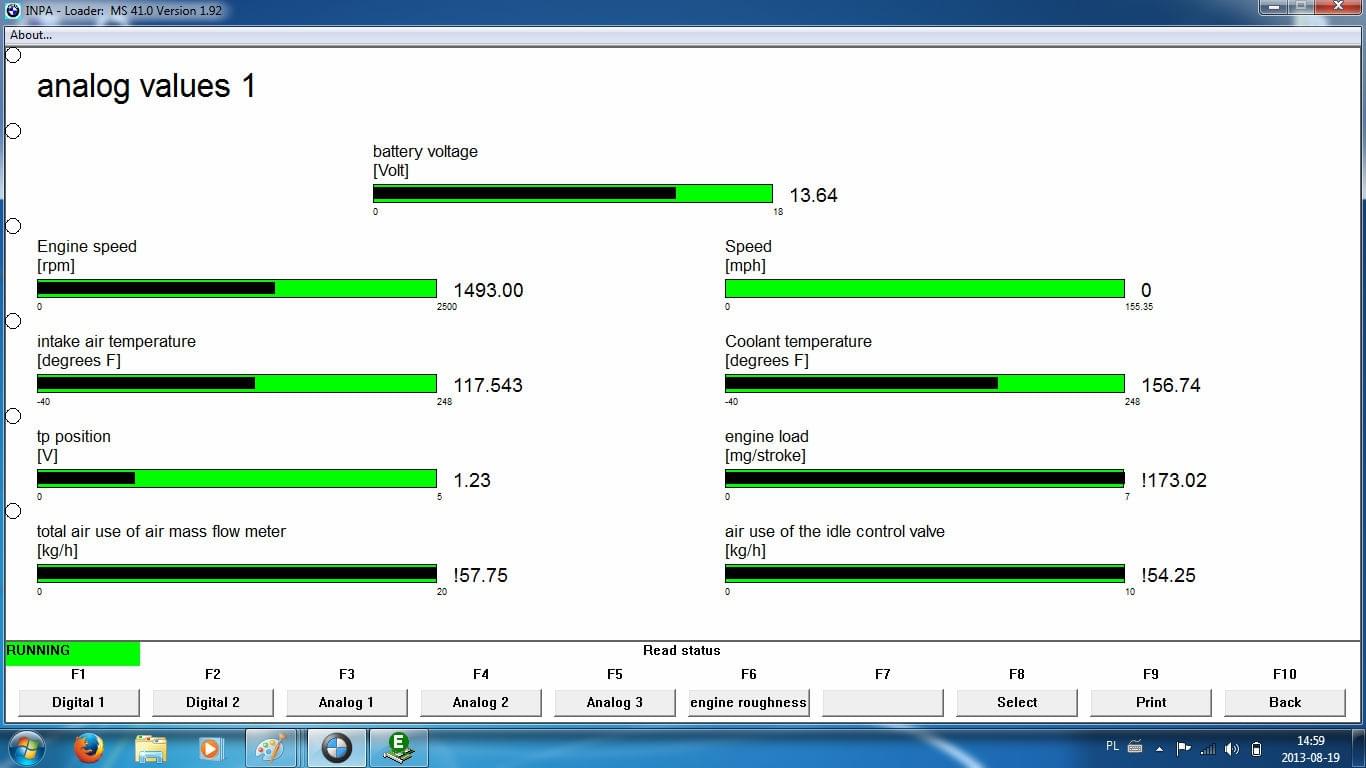Click the F6 key label

click(x=749, y=674)
